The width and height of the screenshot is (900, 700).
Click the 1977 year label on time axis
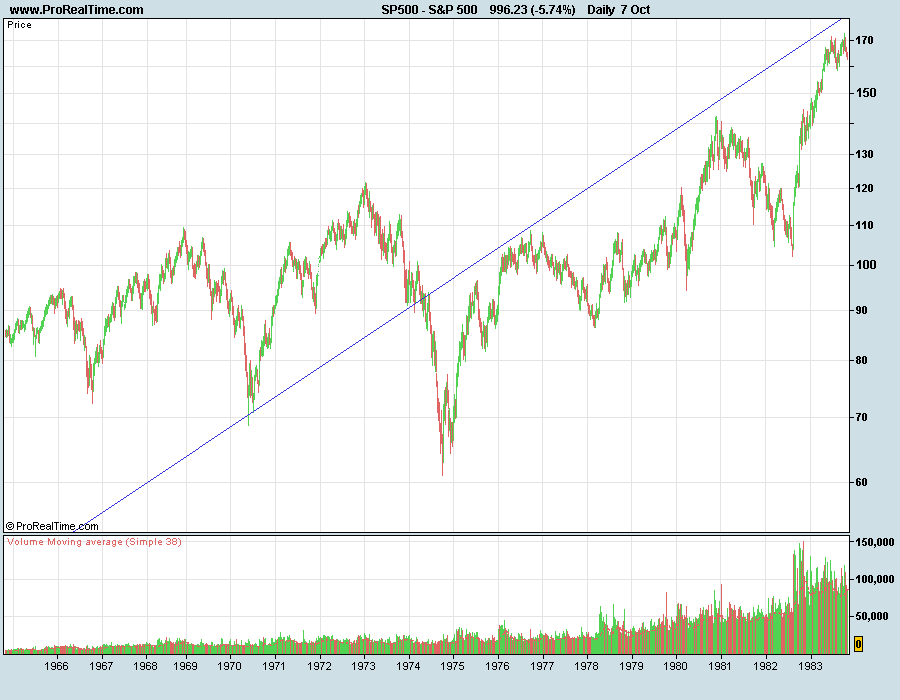542,666
